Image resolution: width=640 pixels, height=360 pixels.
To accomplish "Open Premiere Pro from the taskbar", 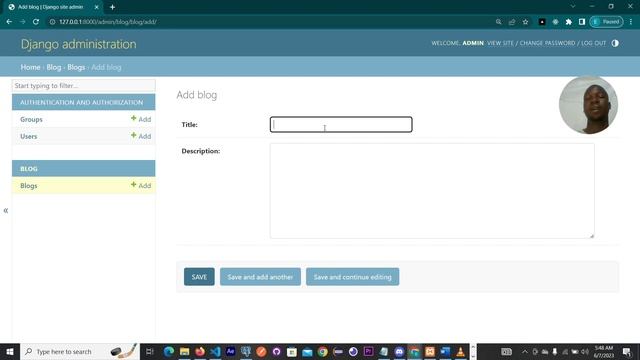I will 369,351.
